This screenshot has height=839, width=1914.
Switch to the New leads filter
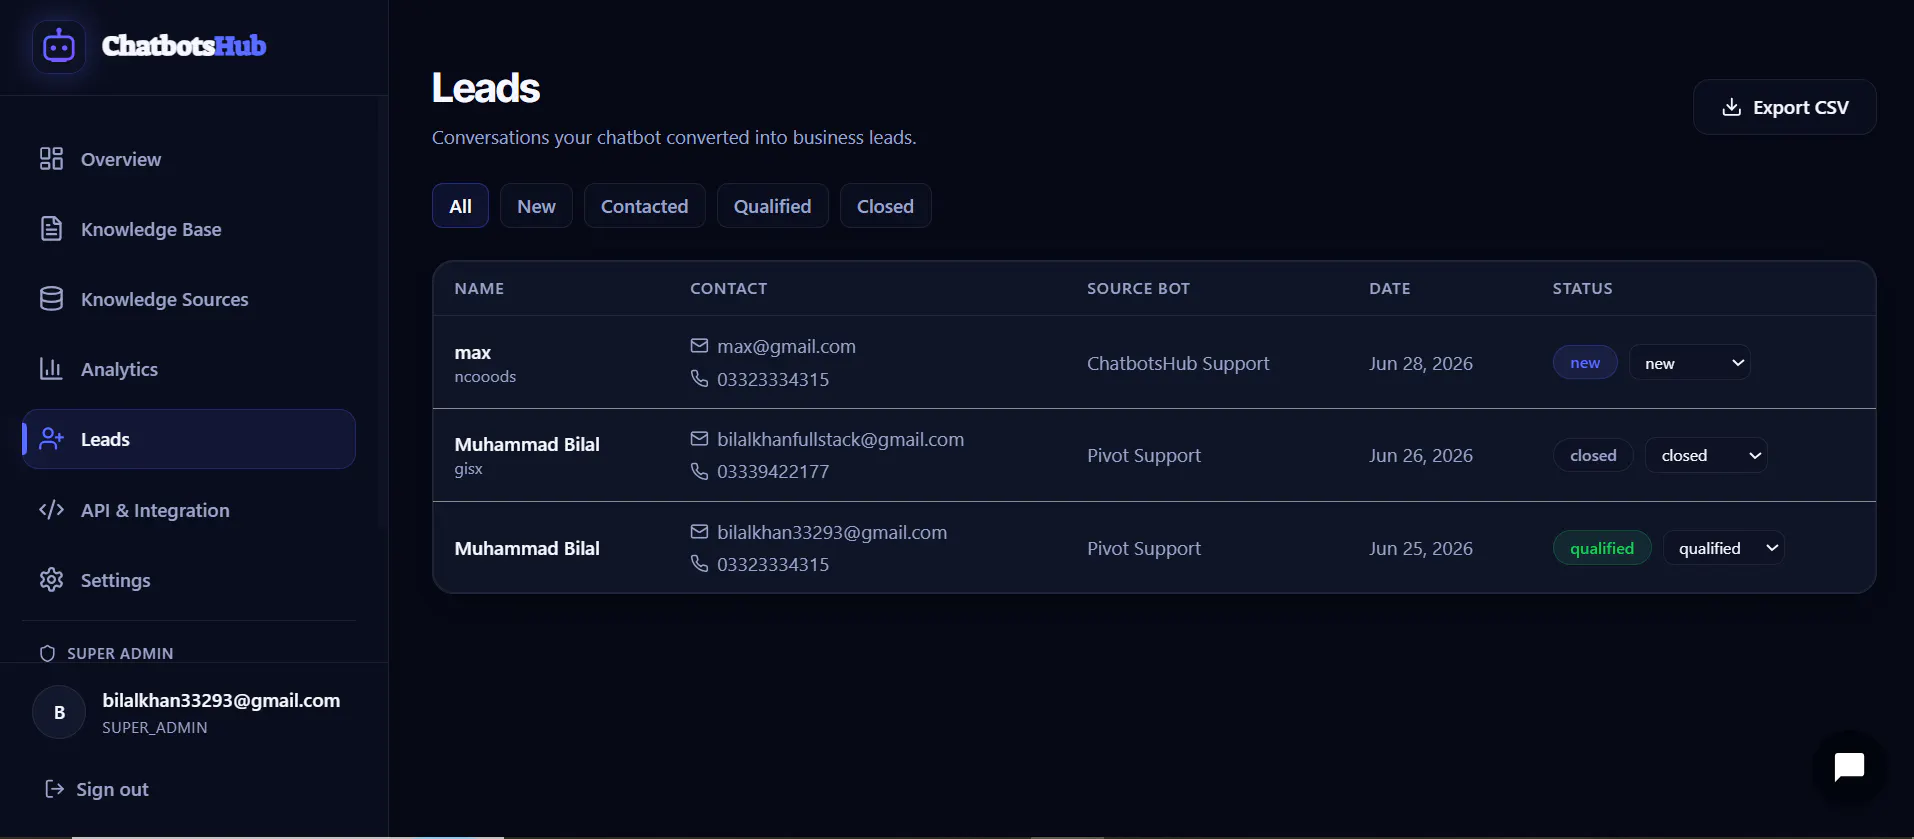[536, 206]
